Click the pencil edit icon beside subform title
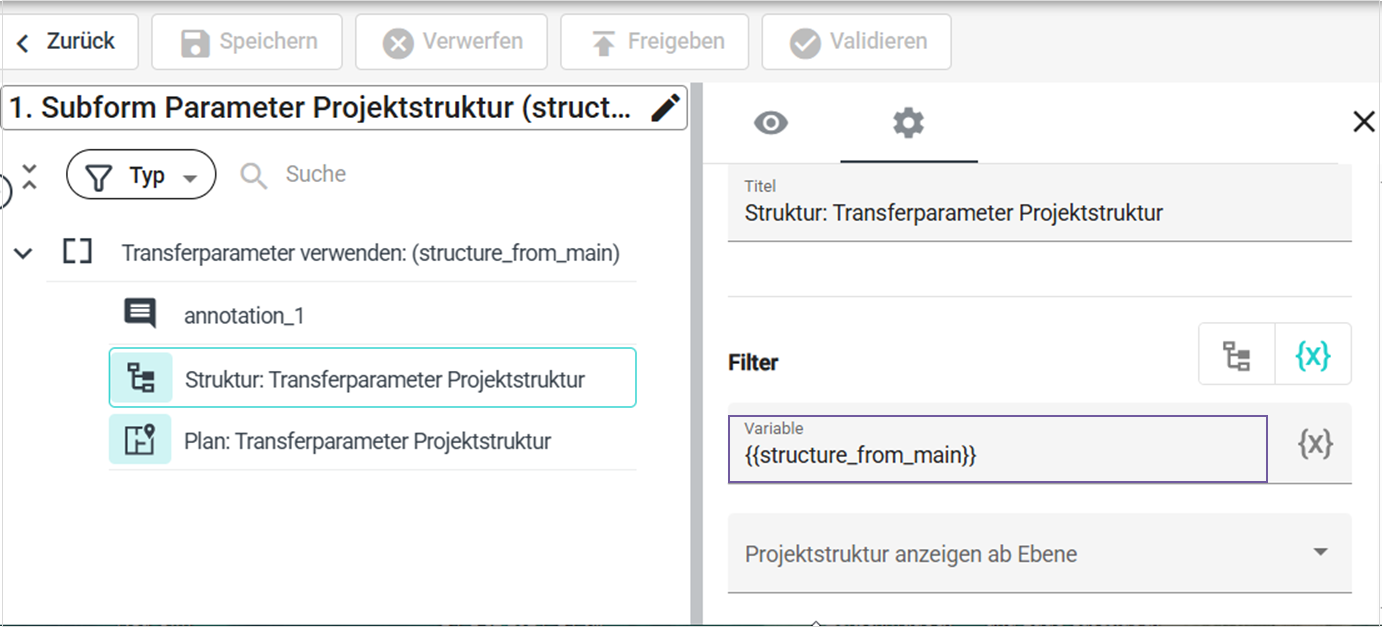This screenshot has width=1382, height=627. [665, 108]
